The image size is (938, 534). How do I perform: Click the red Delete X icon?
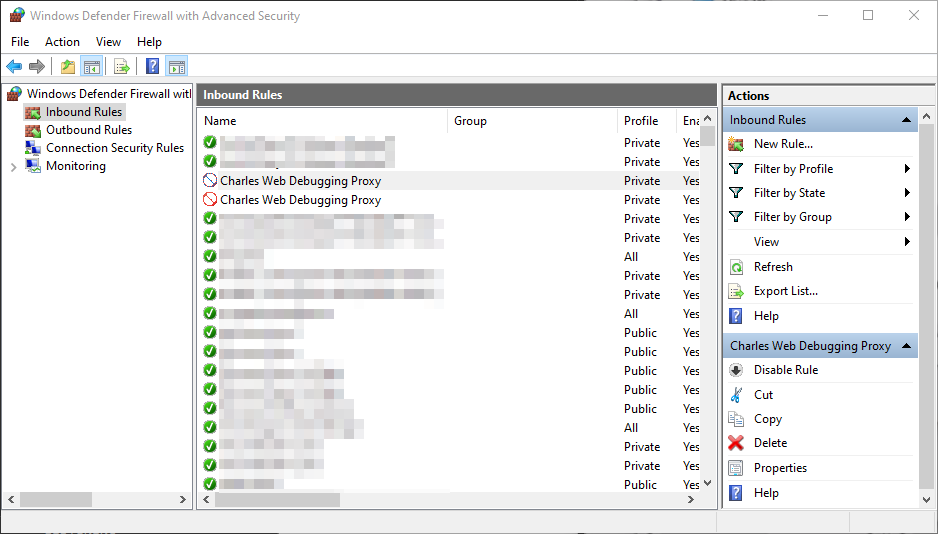[x=736, y=443]
